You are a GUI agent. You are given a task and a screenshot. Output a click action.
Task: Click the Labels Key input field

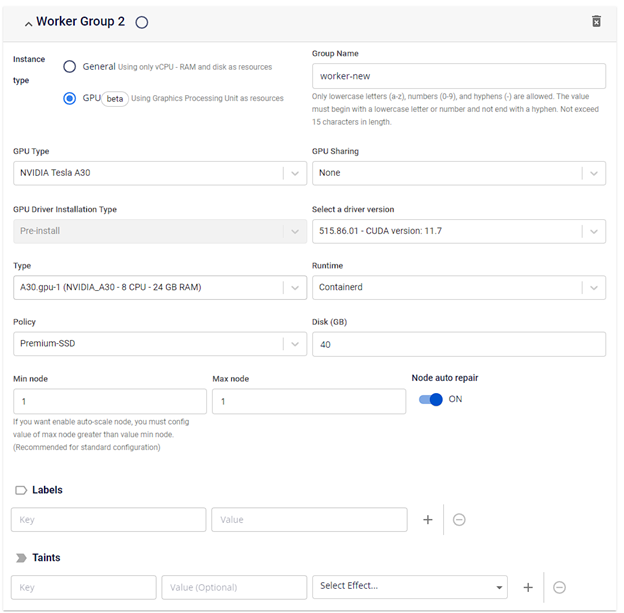pyautogui.click(x=109, y=520)
